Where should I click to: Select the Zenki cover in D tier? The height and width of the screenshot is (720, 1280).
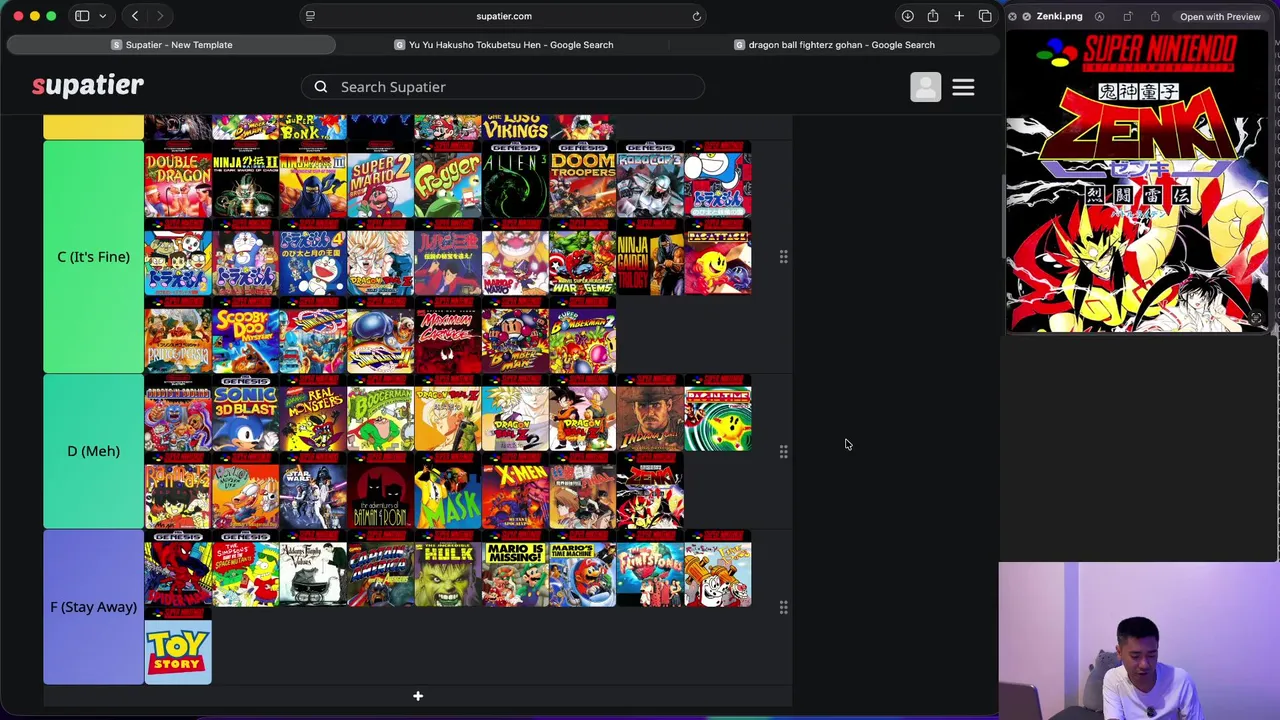coord(650,490)
